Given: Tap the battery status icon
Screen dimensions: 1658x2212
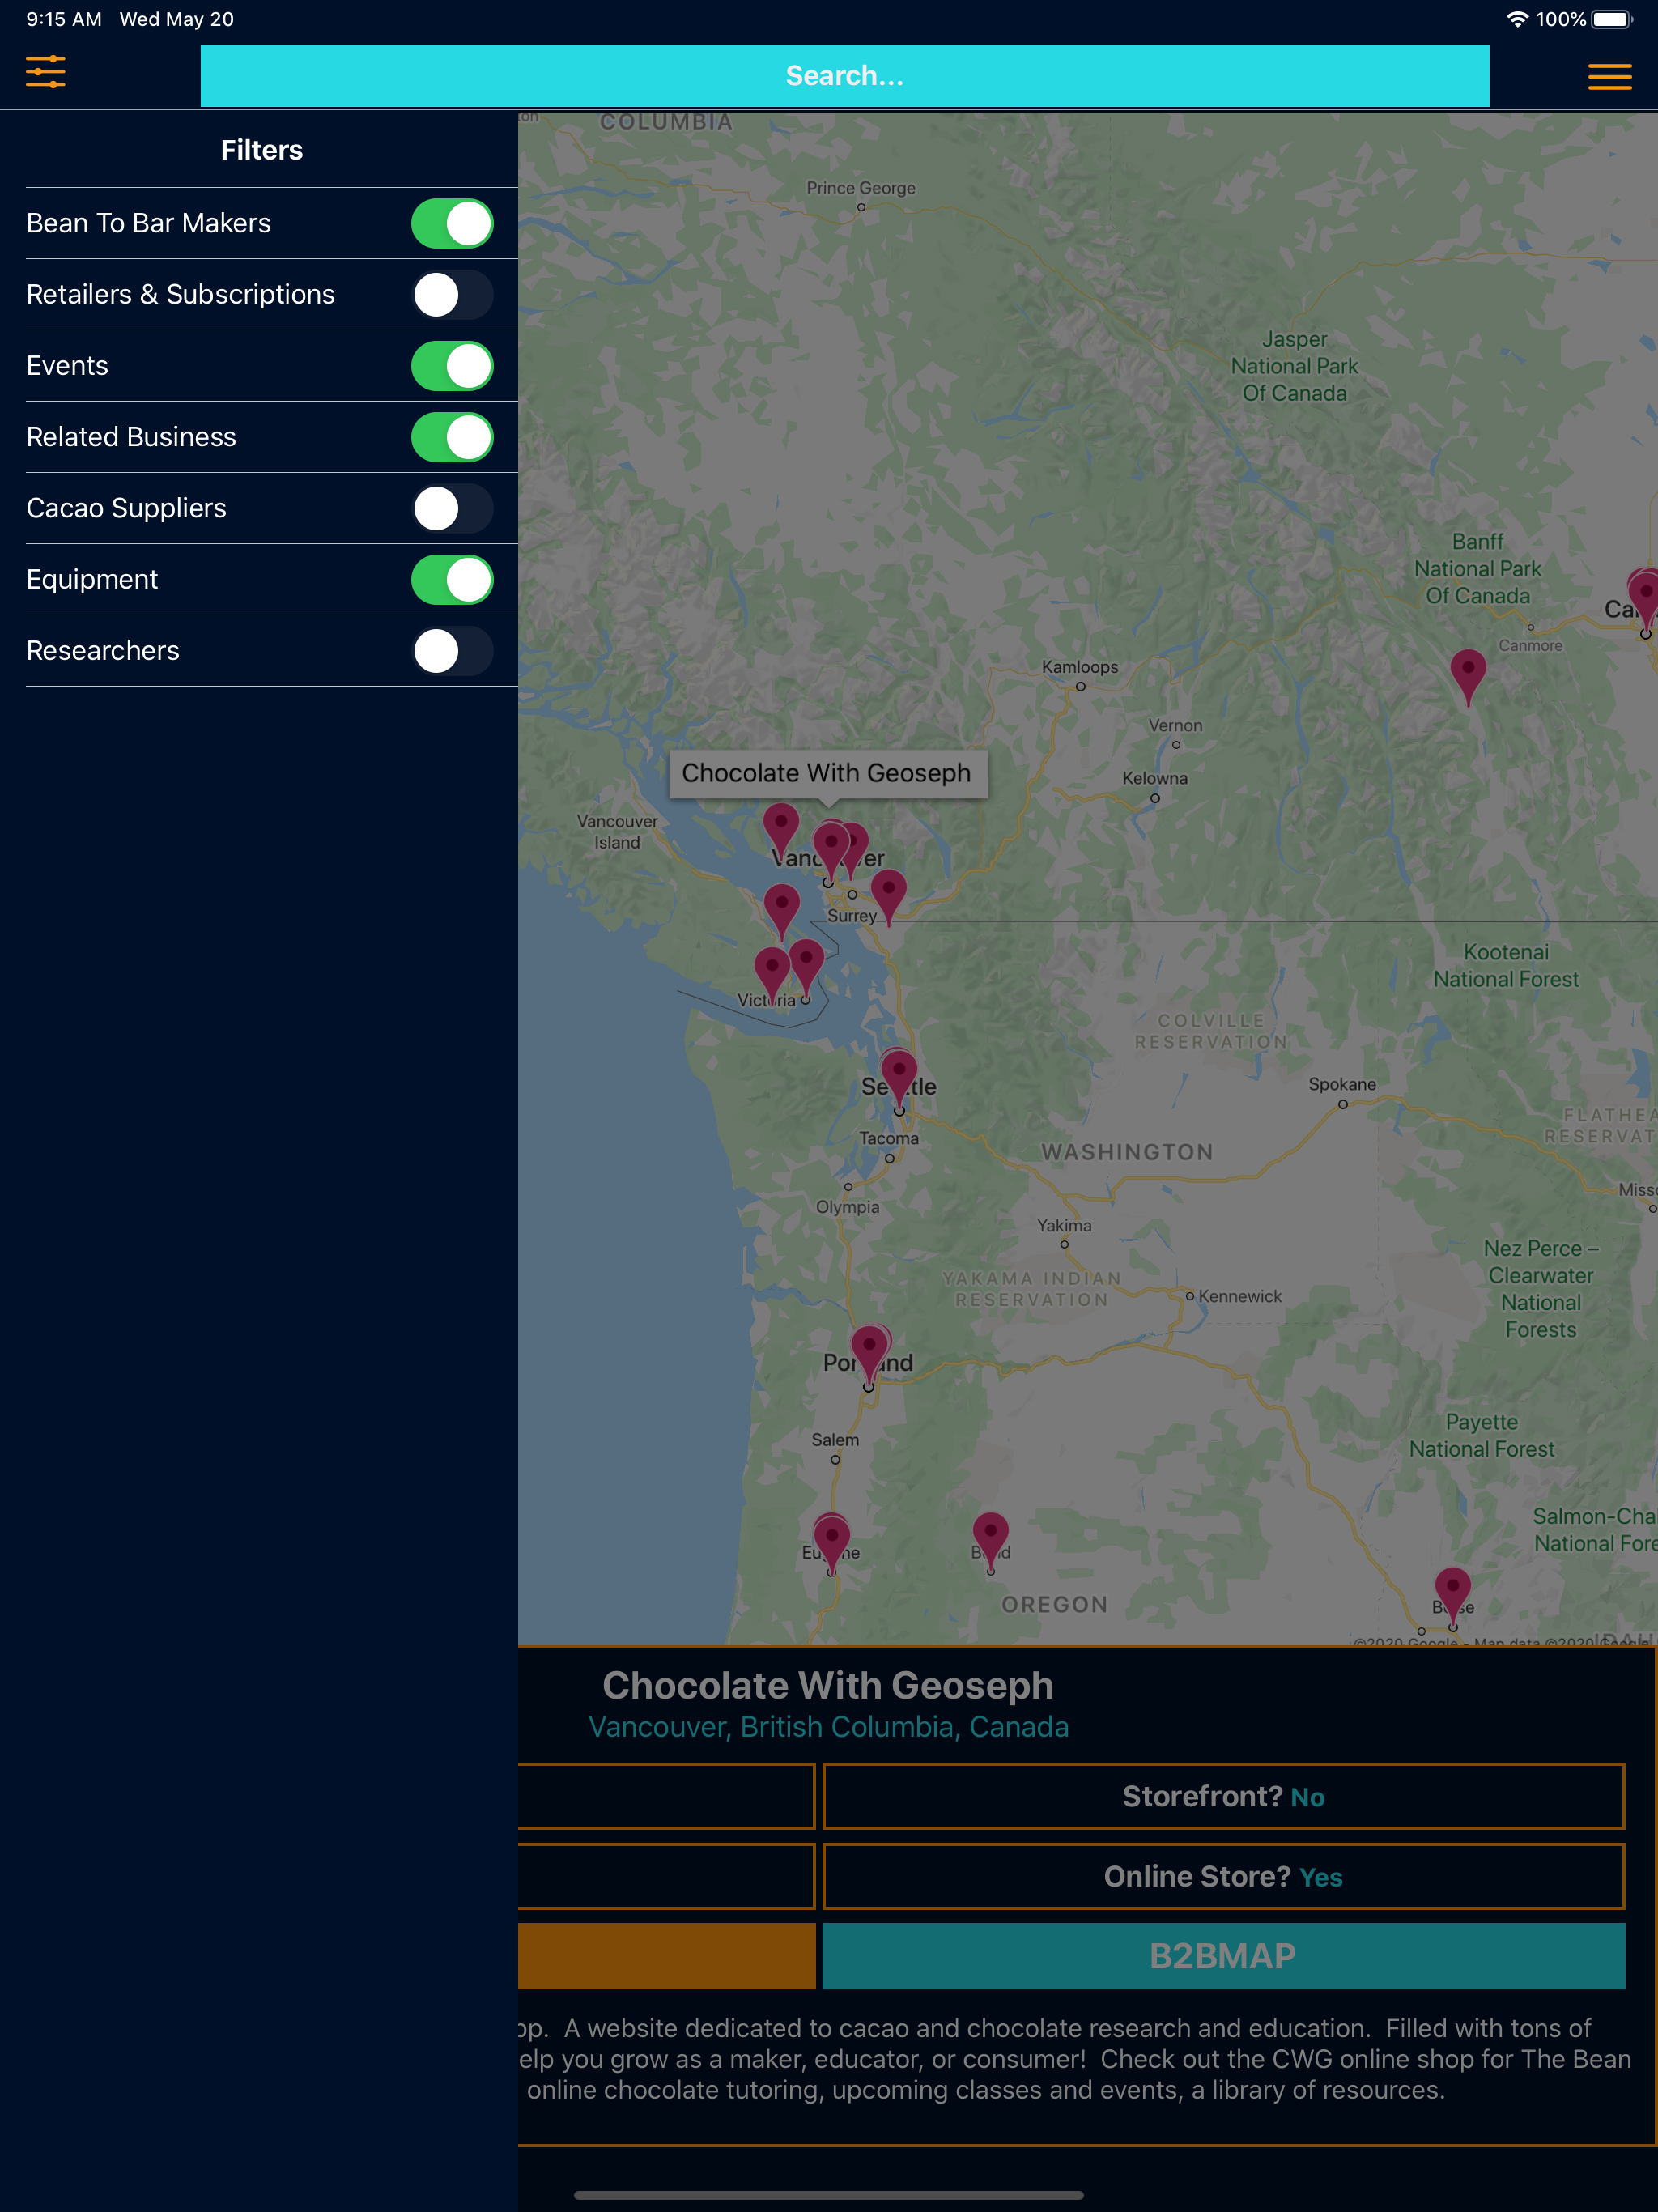Looking at the screenshot, I should [1612, 19].
